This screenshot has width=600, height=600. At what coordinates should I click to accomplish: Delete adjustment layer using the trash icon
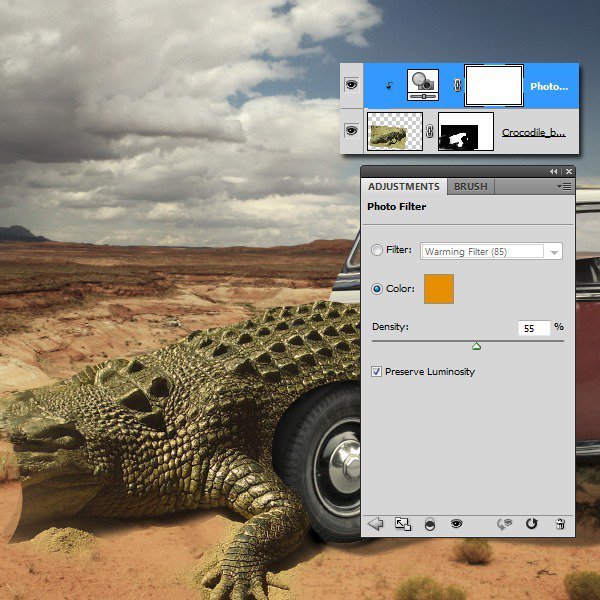[x=560, y=523]
